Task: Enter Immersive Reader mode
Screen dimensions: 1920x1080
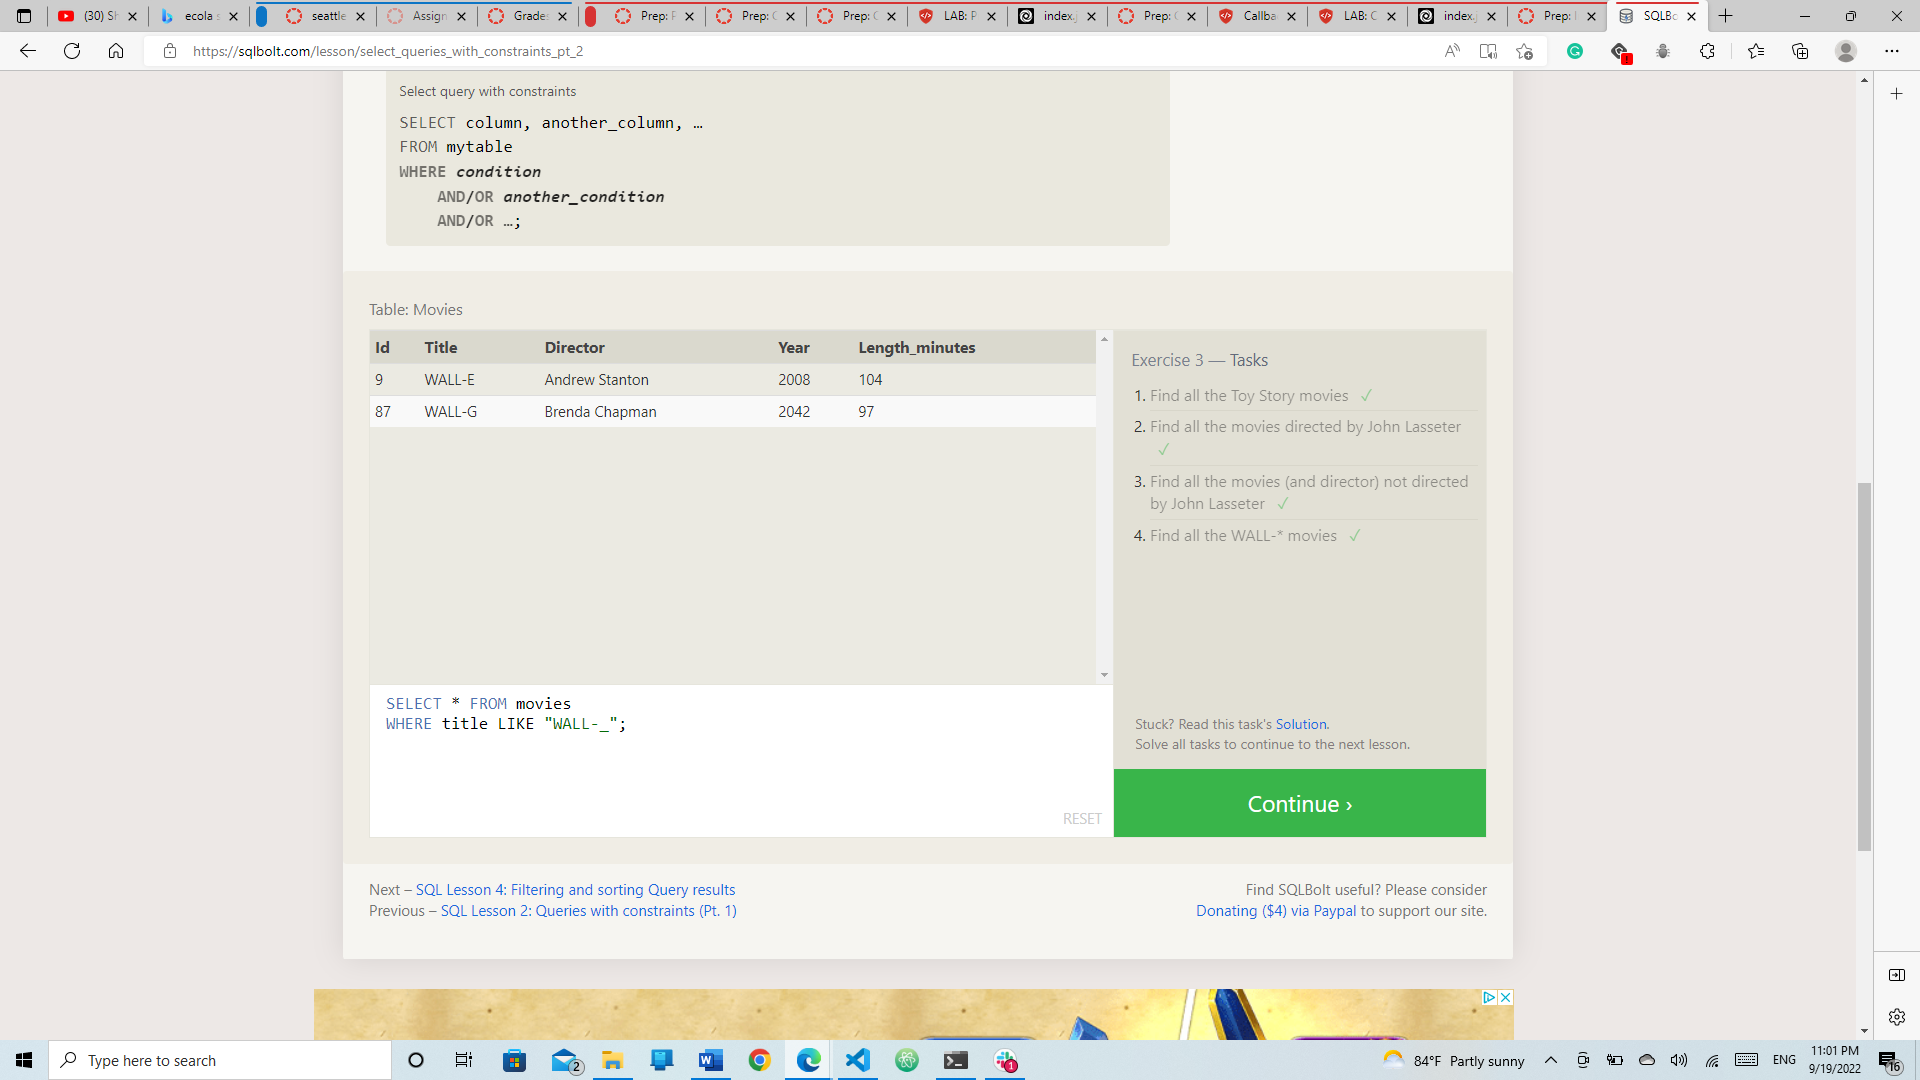Action: click(1489, 51)
